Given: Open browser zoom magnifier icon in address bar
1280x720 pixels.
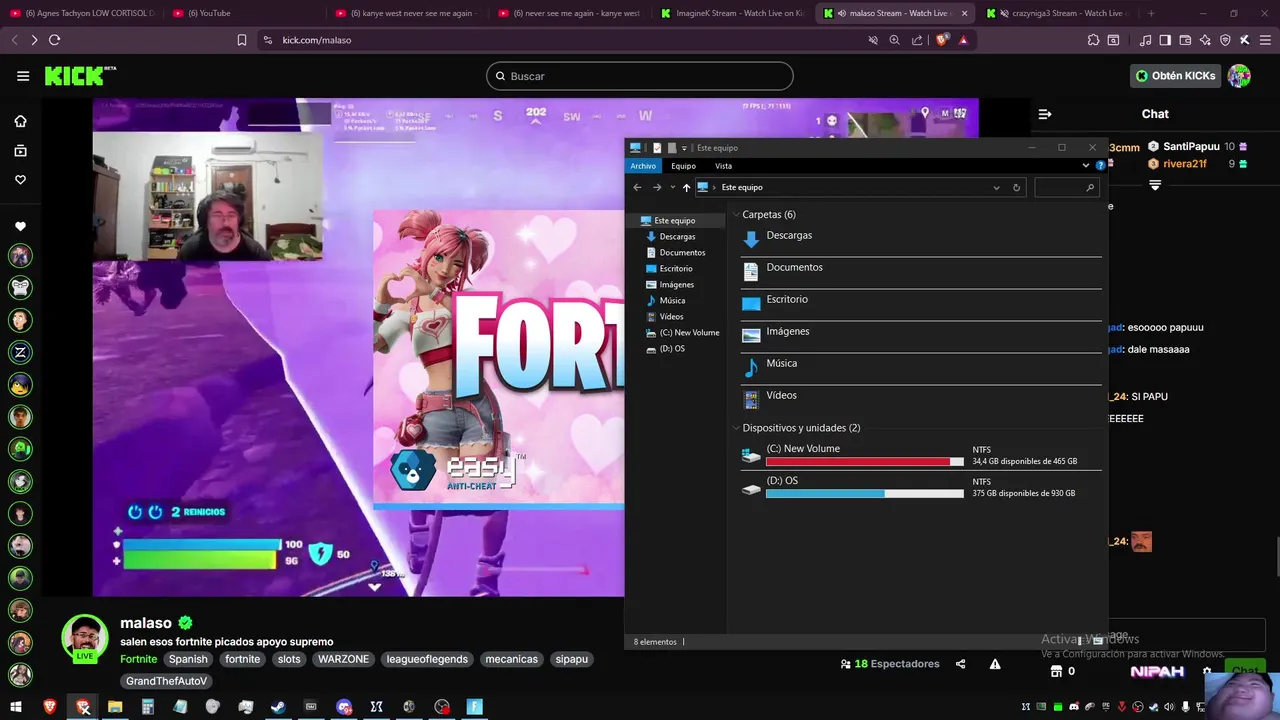Looking at the screenshot, I should (x=894, y=40).
